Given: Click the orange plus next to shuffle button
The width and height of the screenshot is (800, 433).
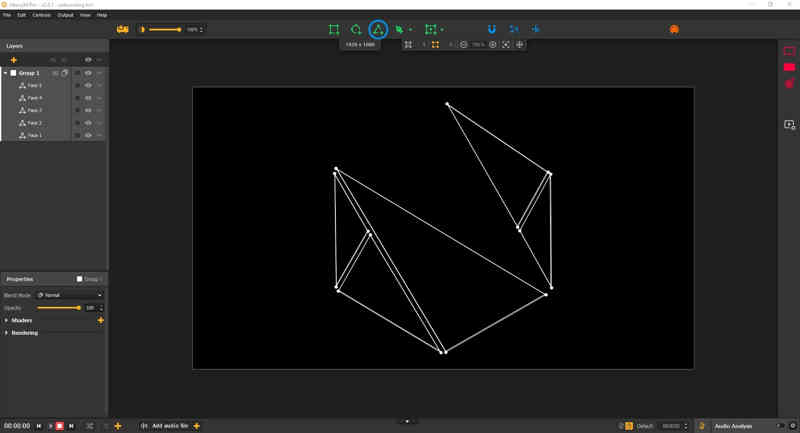Looking at the screenshot, I should tap(118, 426).
